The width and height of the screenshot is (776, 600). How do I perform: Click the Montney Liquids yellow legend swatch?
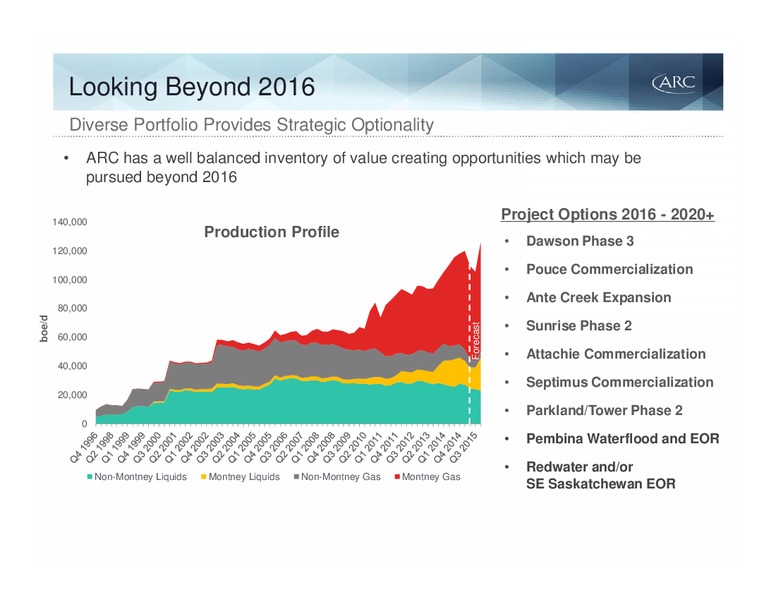pos(203,477)
